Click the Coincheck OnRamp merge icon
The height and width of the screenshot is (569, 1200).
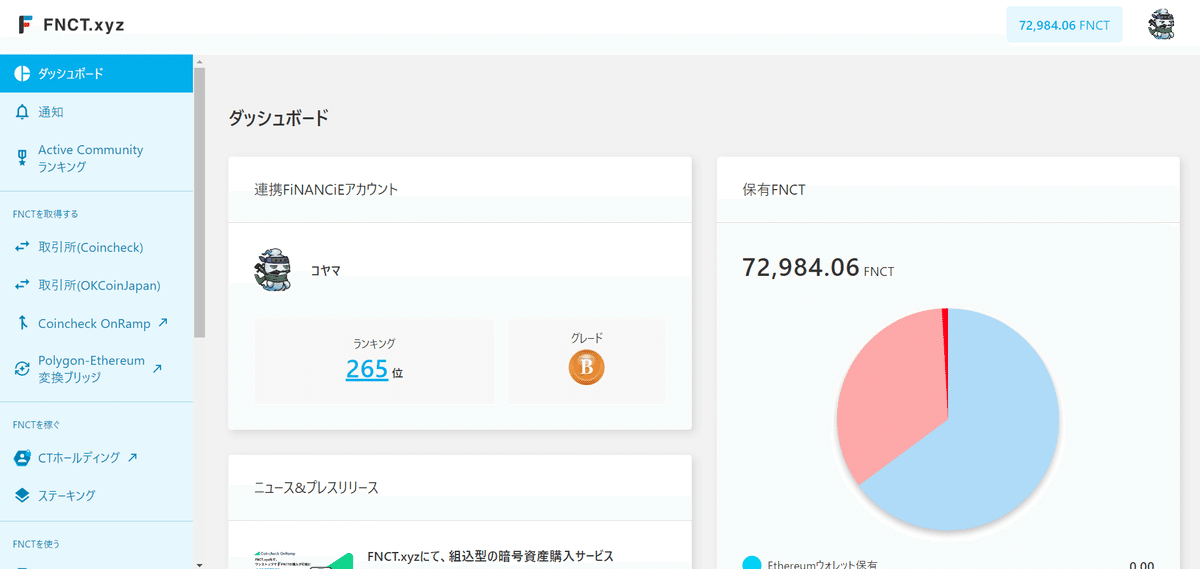coord(22,323)
